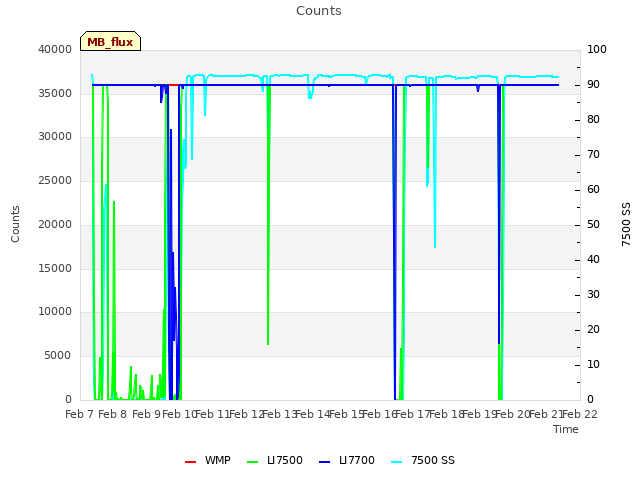The height and width of the screenshot is (480, 640).
Task: Click the 25000 left axis tick label
Action: point(55,180)
